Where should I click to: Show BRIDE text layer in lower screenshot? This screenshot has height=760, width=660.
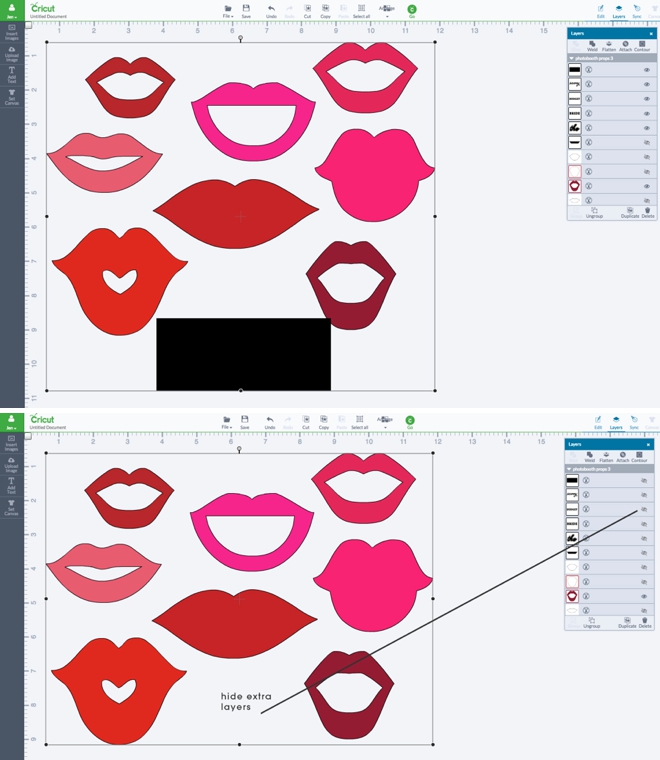[644, 524]
